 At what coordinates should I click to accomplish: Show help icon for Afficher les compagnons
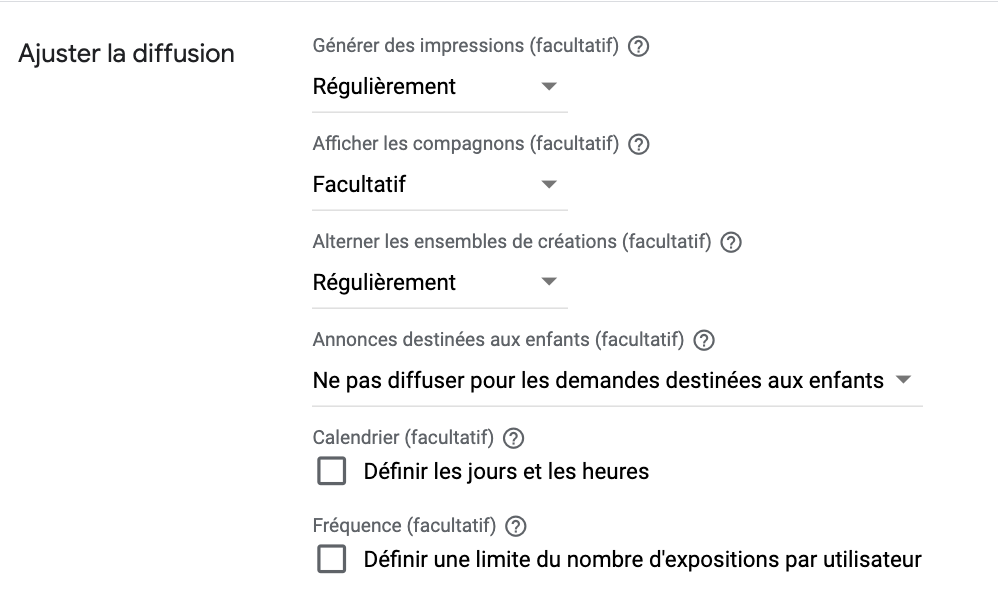[638, 145]
